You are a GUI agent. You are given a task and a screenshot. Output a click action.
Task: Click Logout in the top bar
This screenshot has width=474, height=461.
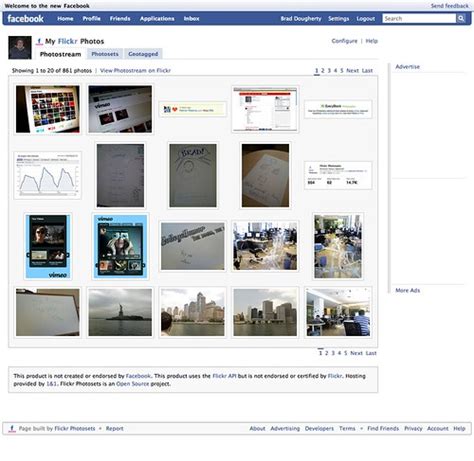tap(366, 19)
